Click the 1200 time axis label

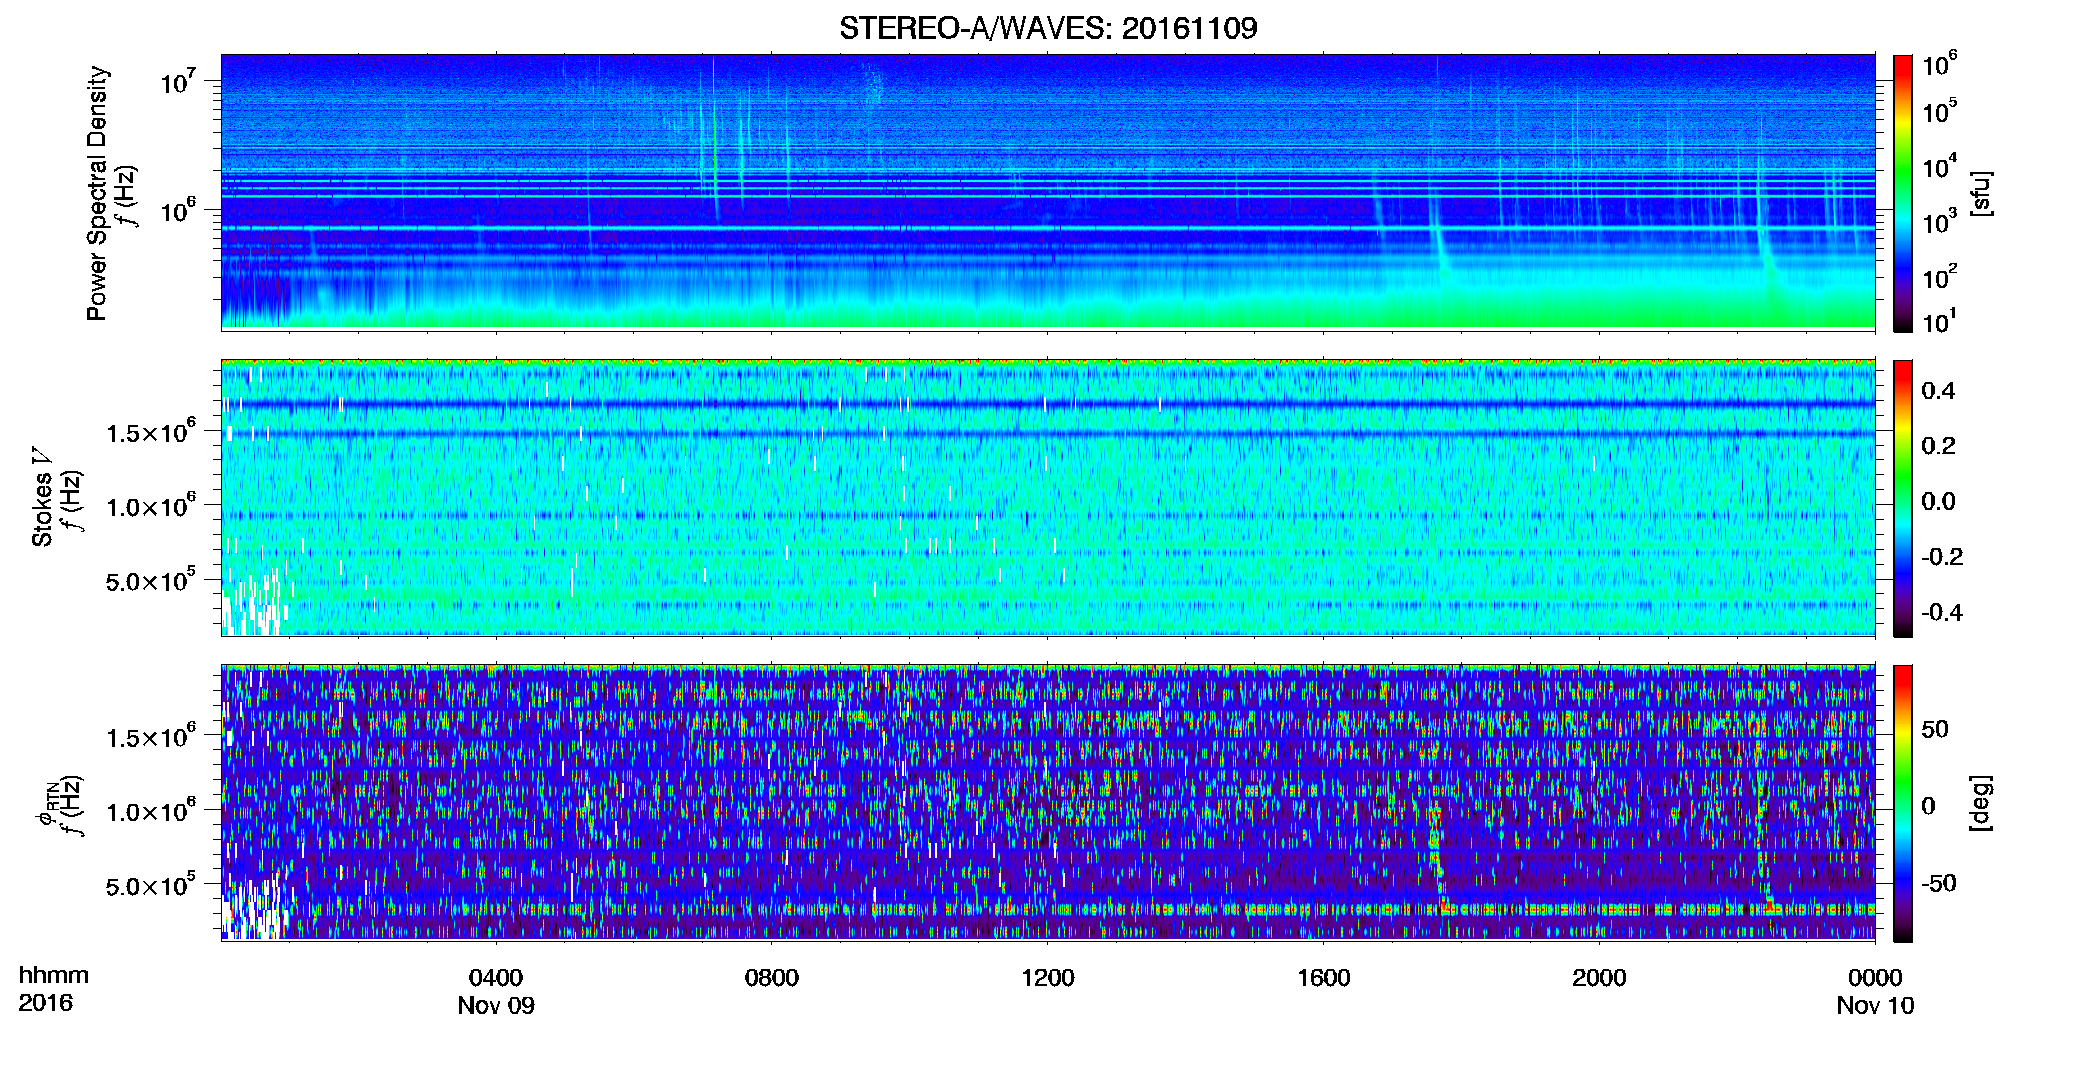tap(1047, 978)
